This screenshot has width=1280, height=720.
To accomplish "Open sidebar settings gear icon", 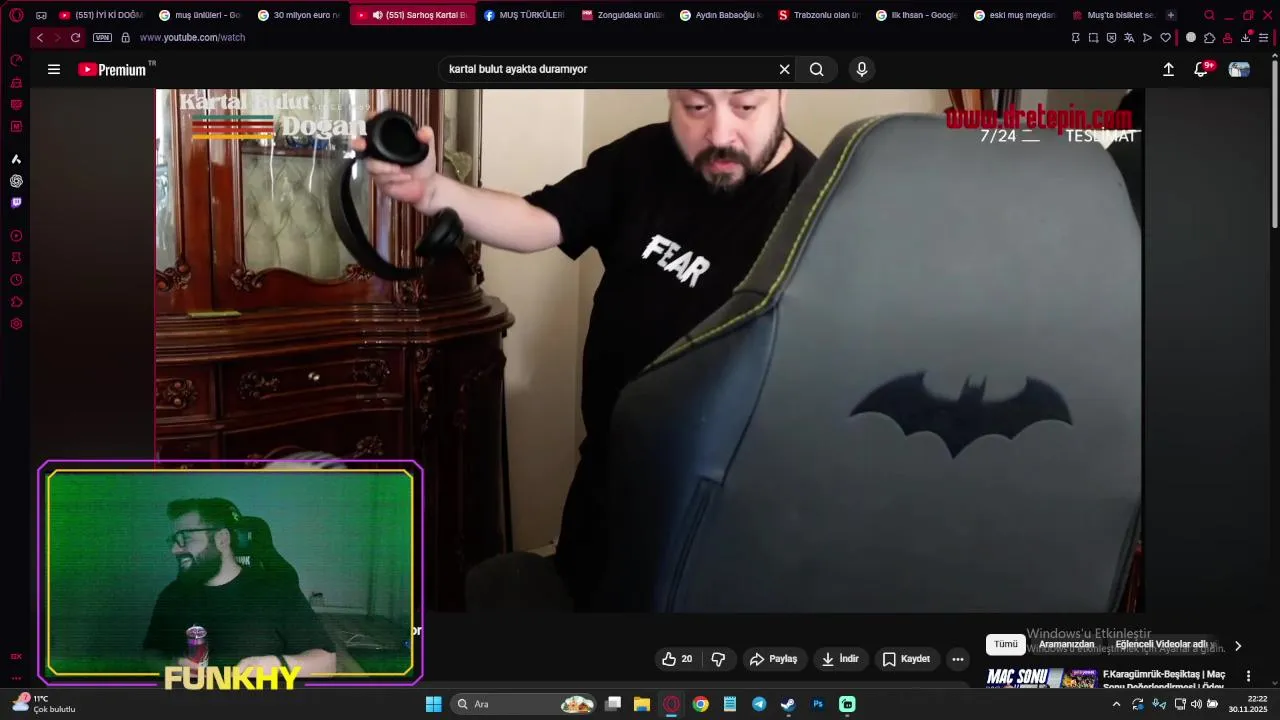I will [x=16, y=324].
